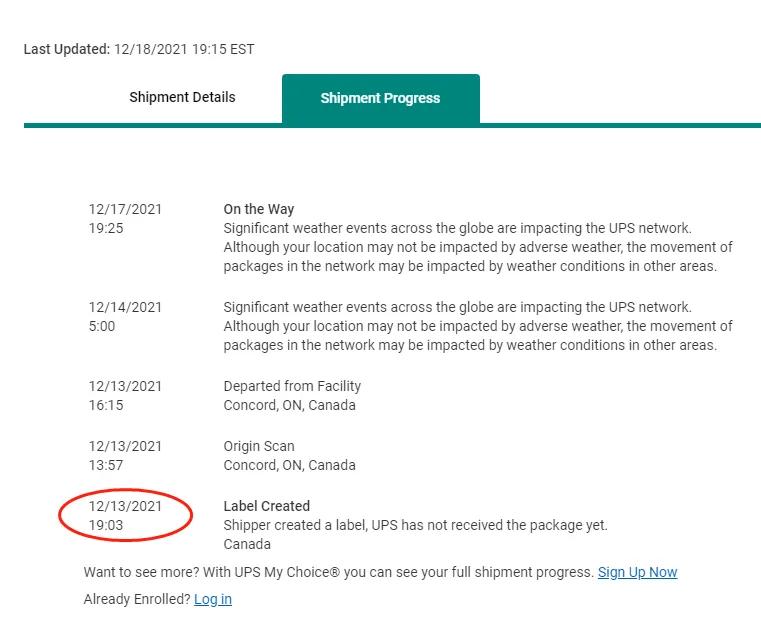This screenshot has width=761, height=631.
Task: Click the Label Created heading
Action: 267,506
